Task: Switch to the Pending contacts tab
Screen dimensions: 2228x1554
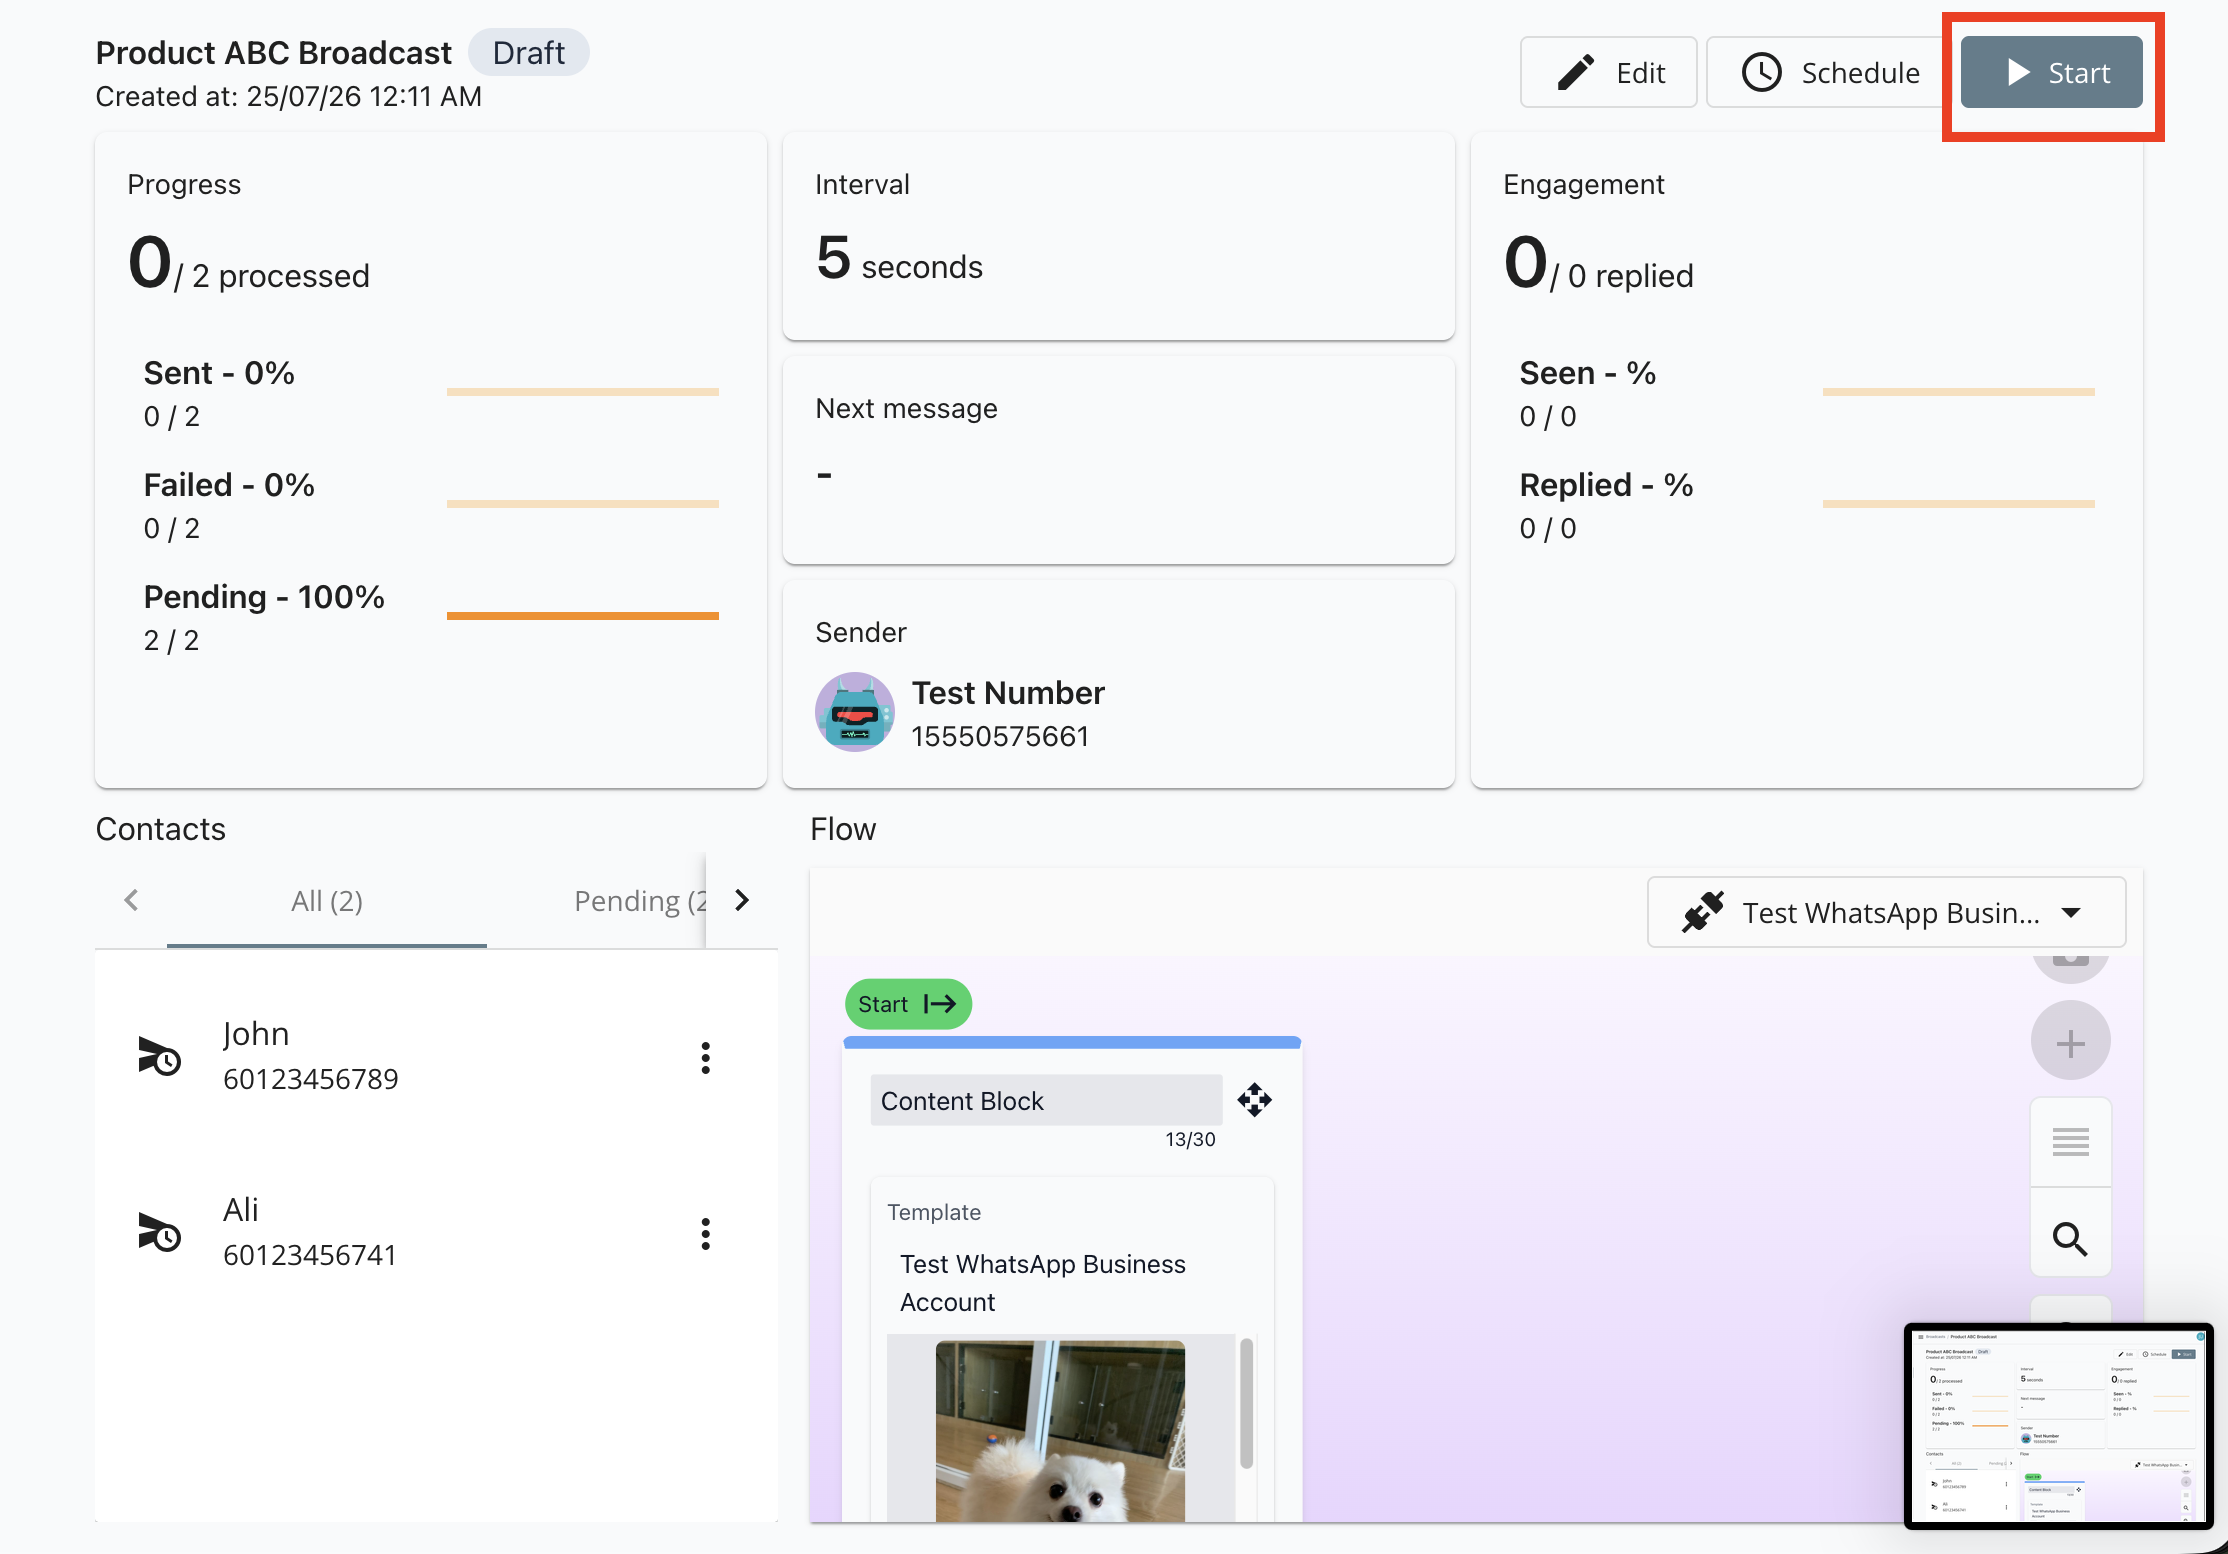Action: coord(640,901)
